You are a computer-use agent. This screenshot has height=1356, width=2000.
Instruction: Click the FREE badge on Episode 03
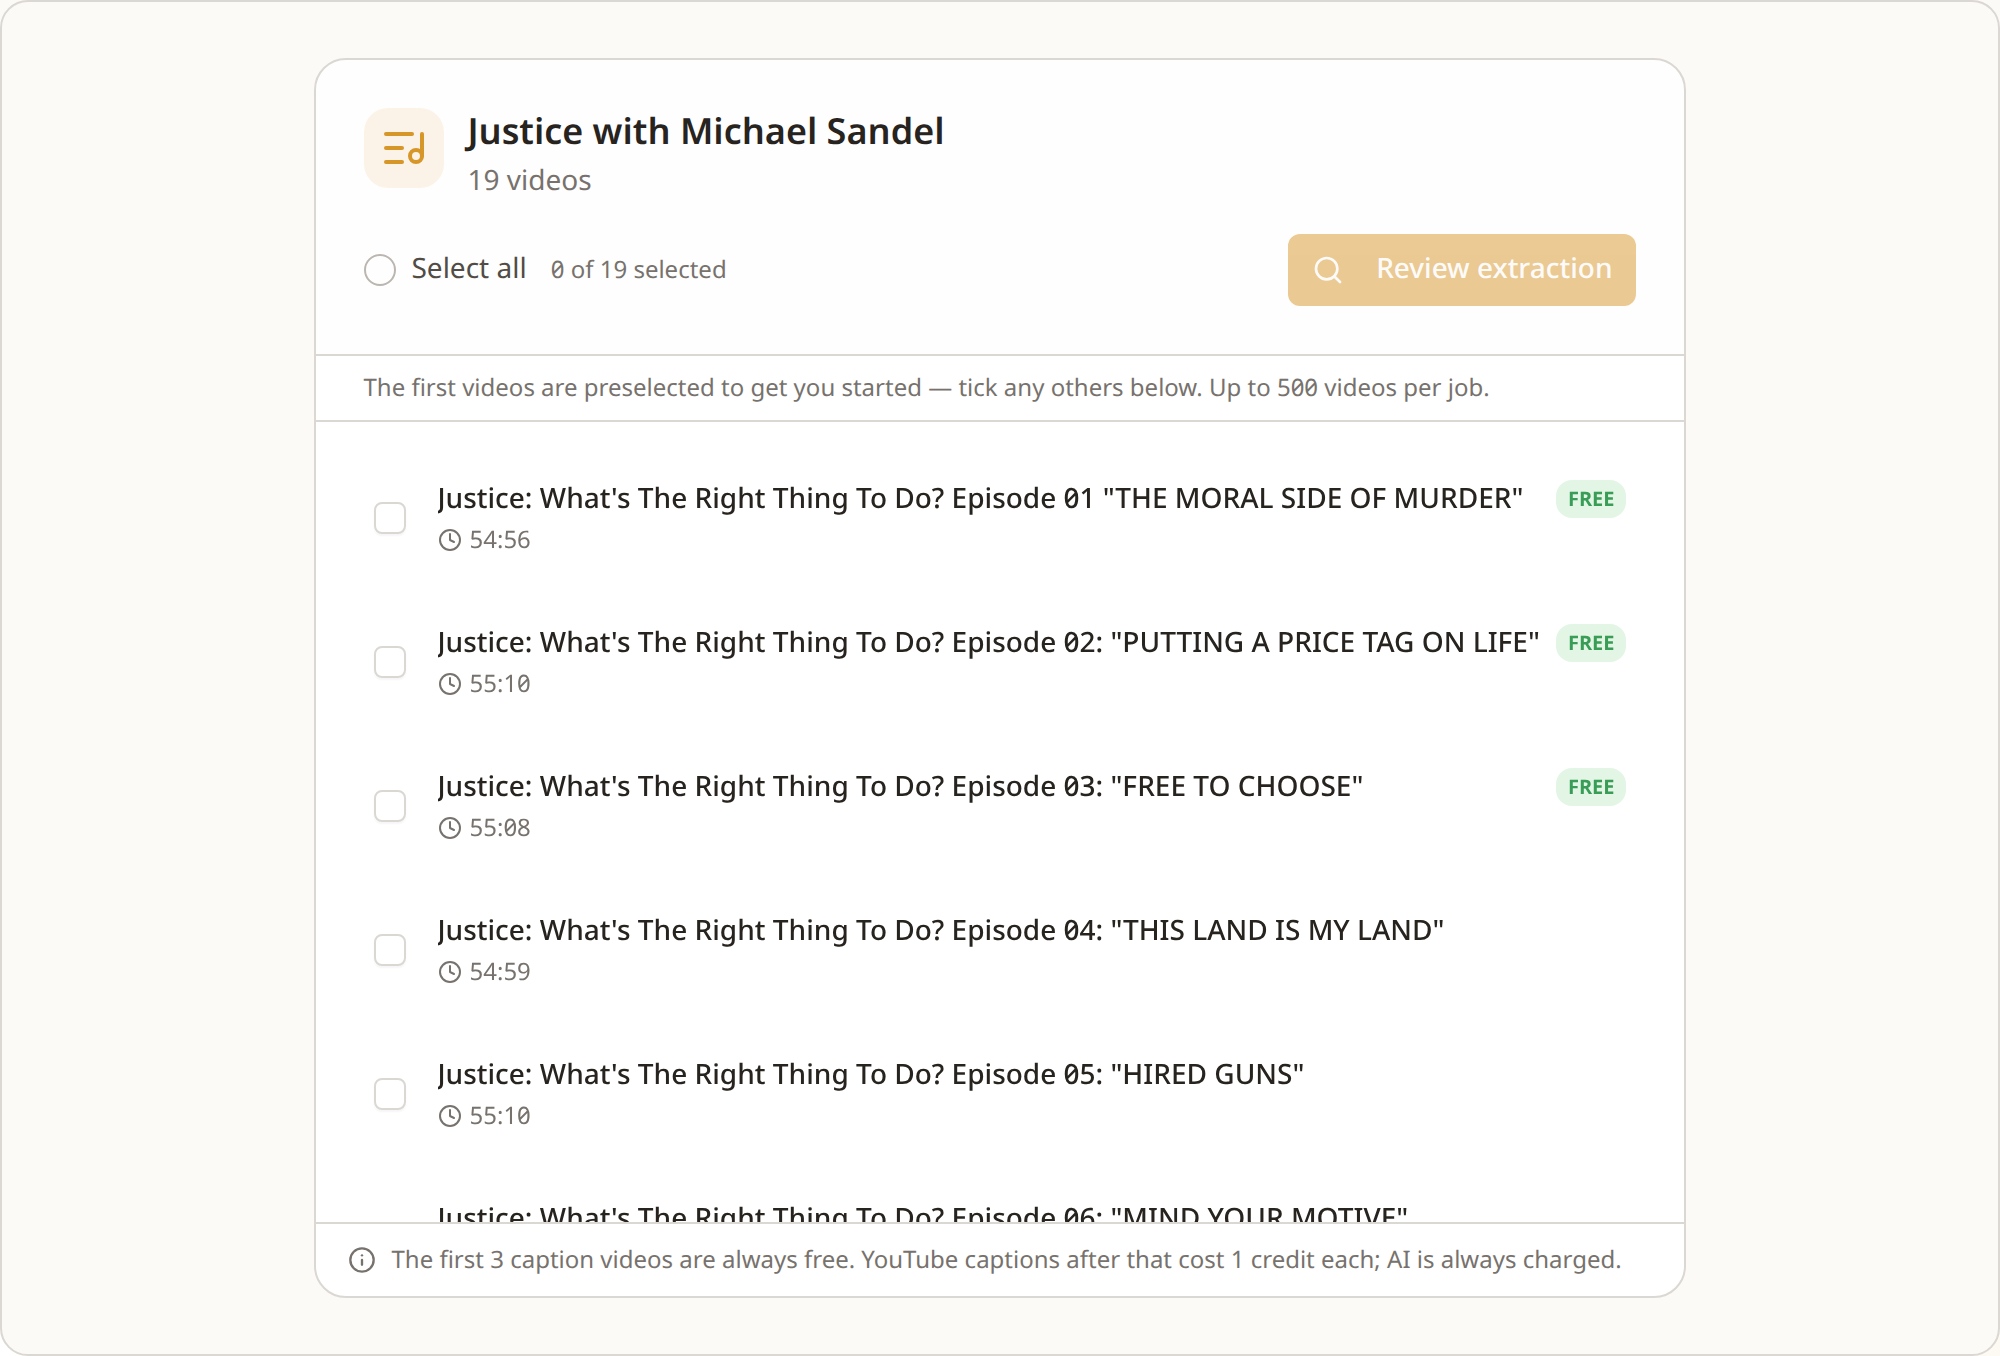click(x=1591, y=787)
